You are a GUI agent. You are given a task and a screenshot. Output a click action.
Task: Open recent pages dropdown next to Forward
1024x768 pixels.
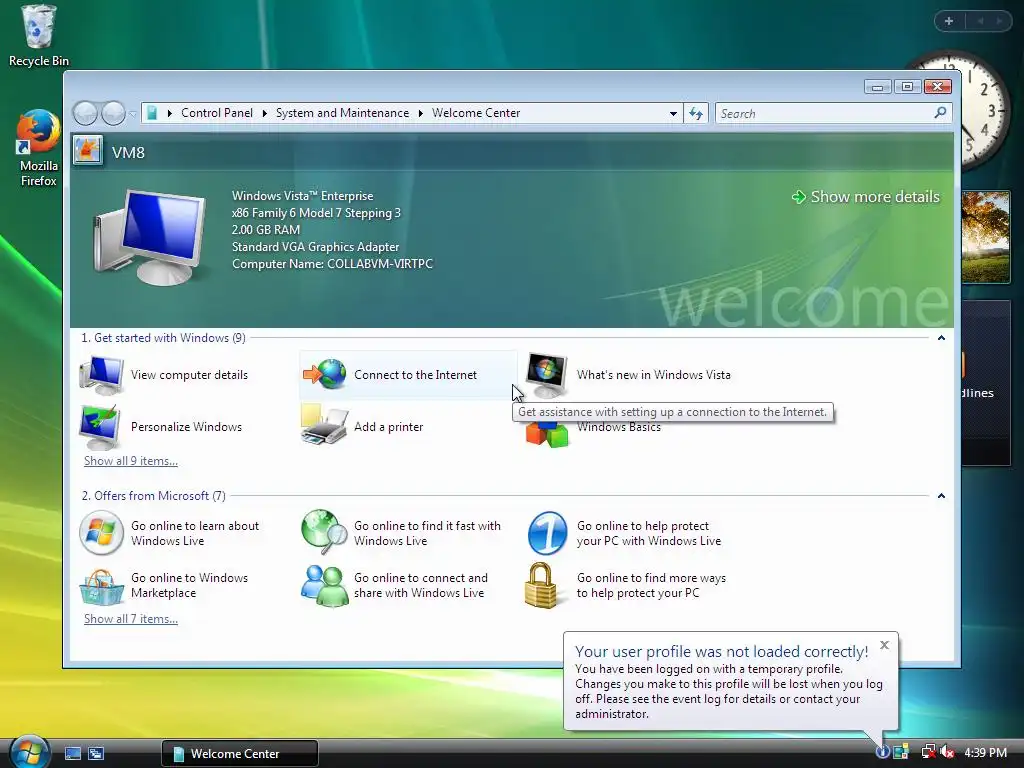coord(133,114)
